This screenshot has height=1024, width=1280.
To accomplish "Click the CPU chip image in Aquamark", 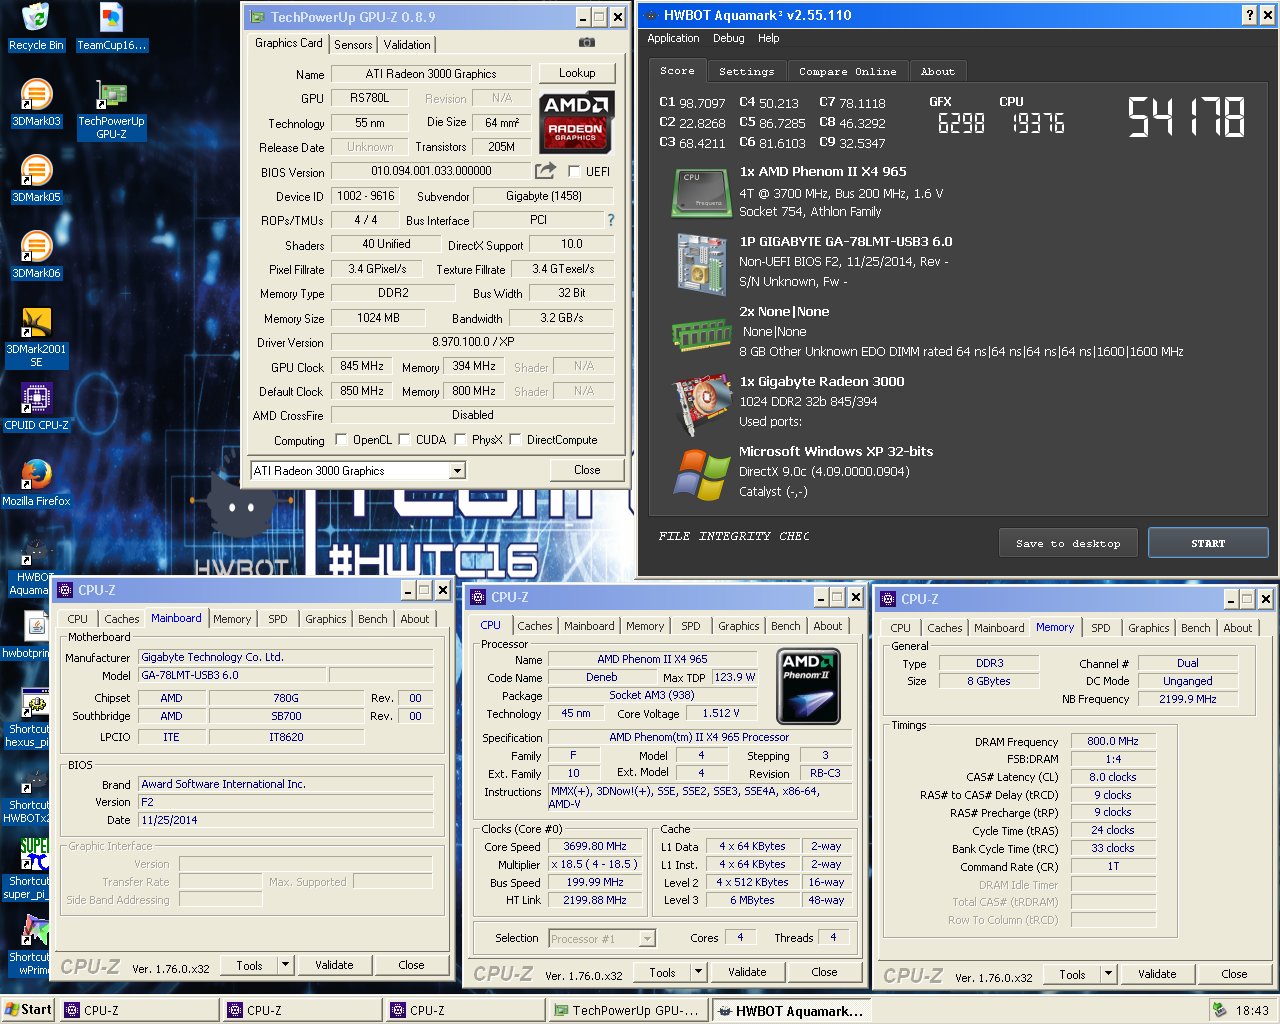I will click(x=700, y=192).
